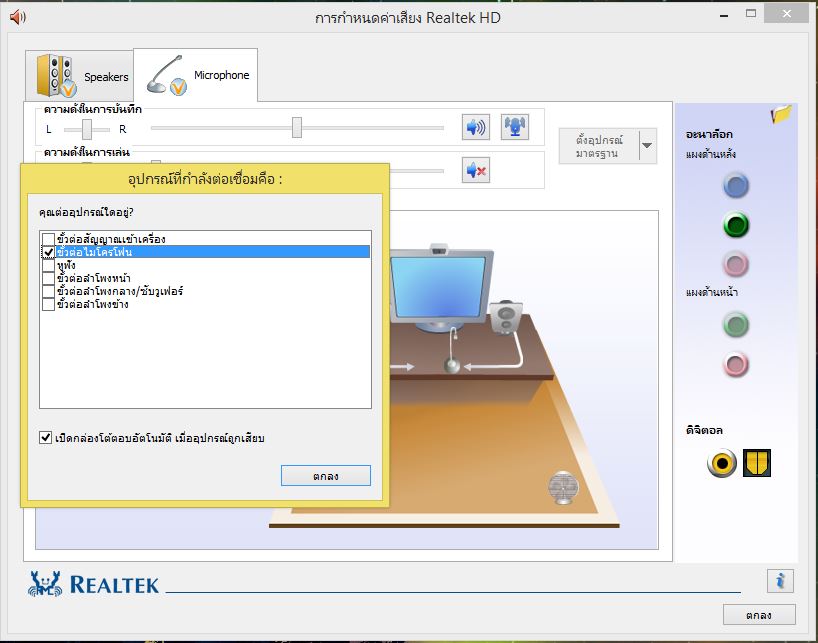
Task: Uncheck the ขั้วต่อไมโครโฟน checkbox
Action: click(49, 252)
